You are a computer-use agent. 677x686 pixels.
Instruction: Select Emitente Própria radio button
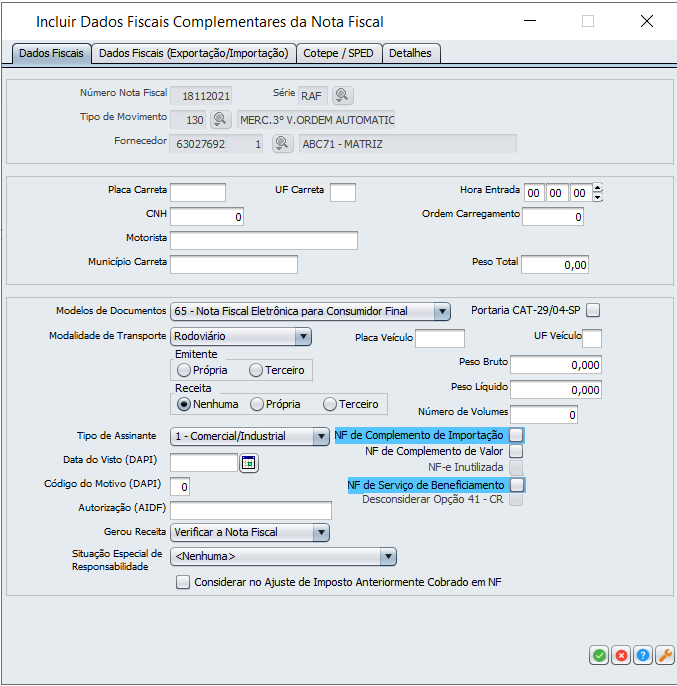(x=184, y=370)
